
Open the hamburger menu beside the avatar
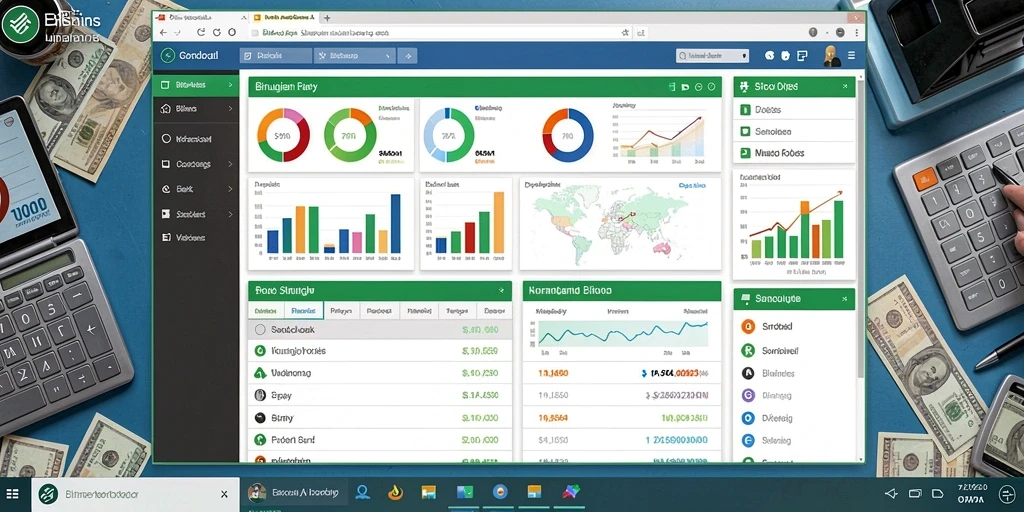(852, 56)
